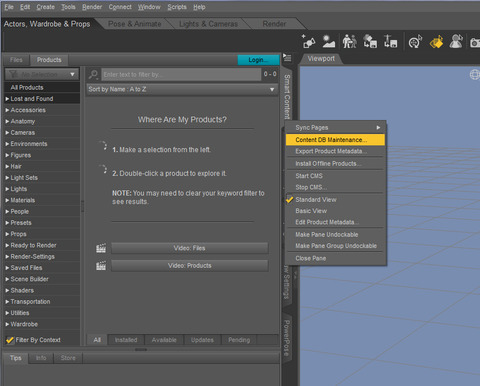The width and height of the screenshot is (480, 386).
Task: Toggle the Filter By Context checkbox
Action: click(x=10, y=340)
